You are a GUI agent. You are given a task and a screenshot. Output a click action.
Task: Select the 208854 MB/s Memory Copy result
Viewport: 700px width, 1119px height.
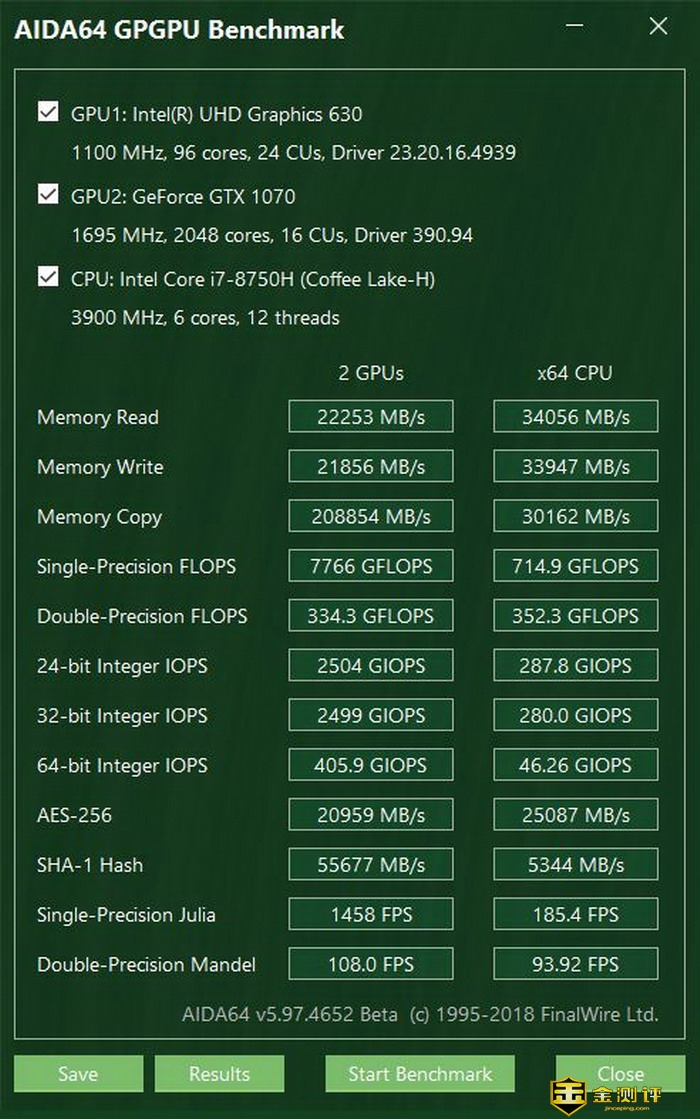tap(370, 517)
